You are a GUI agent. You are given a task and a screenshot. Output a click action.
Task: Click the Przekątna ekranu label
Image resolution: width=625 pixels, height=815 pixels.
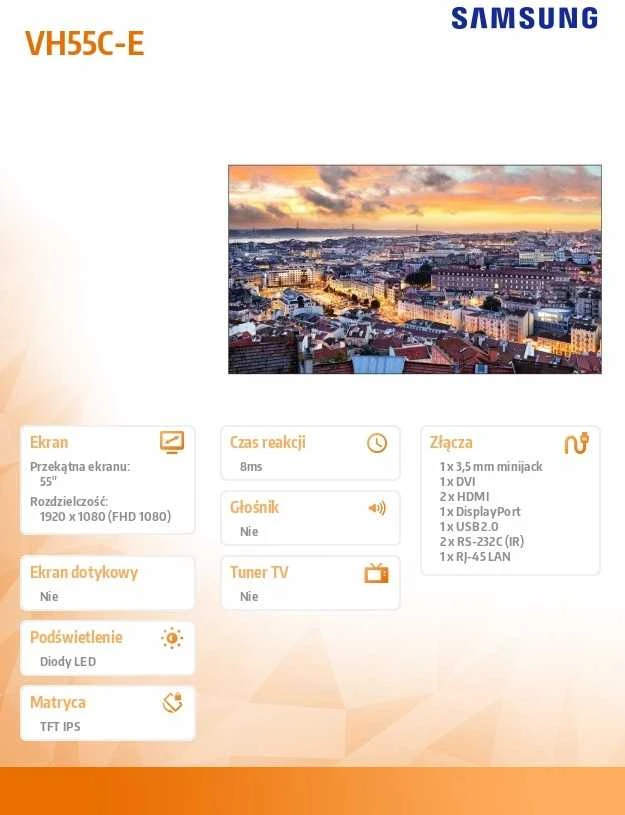click(80, 466)
